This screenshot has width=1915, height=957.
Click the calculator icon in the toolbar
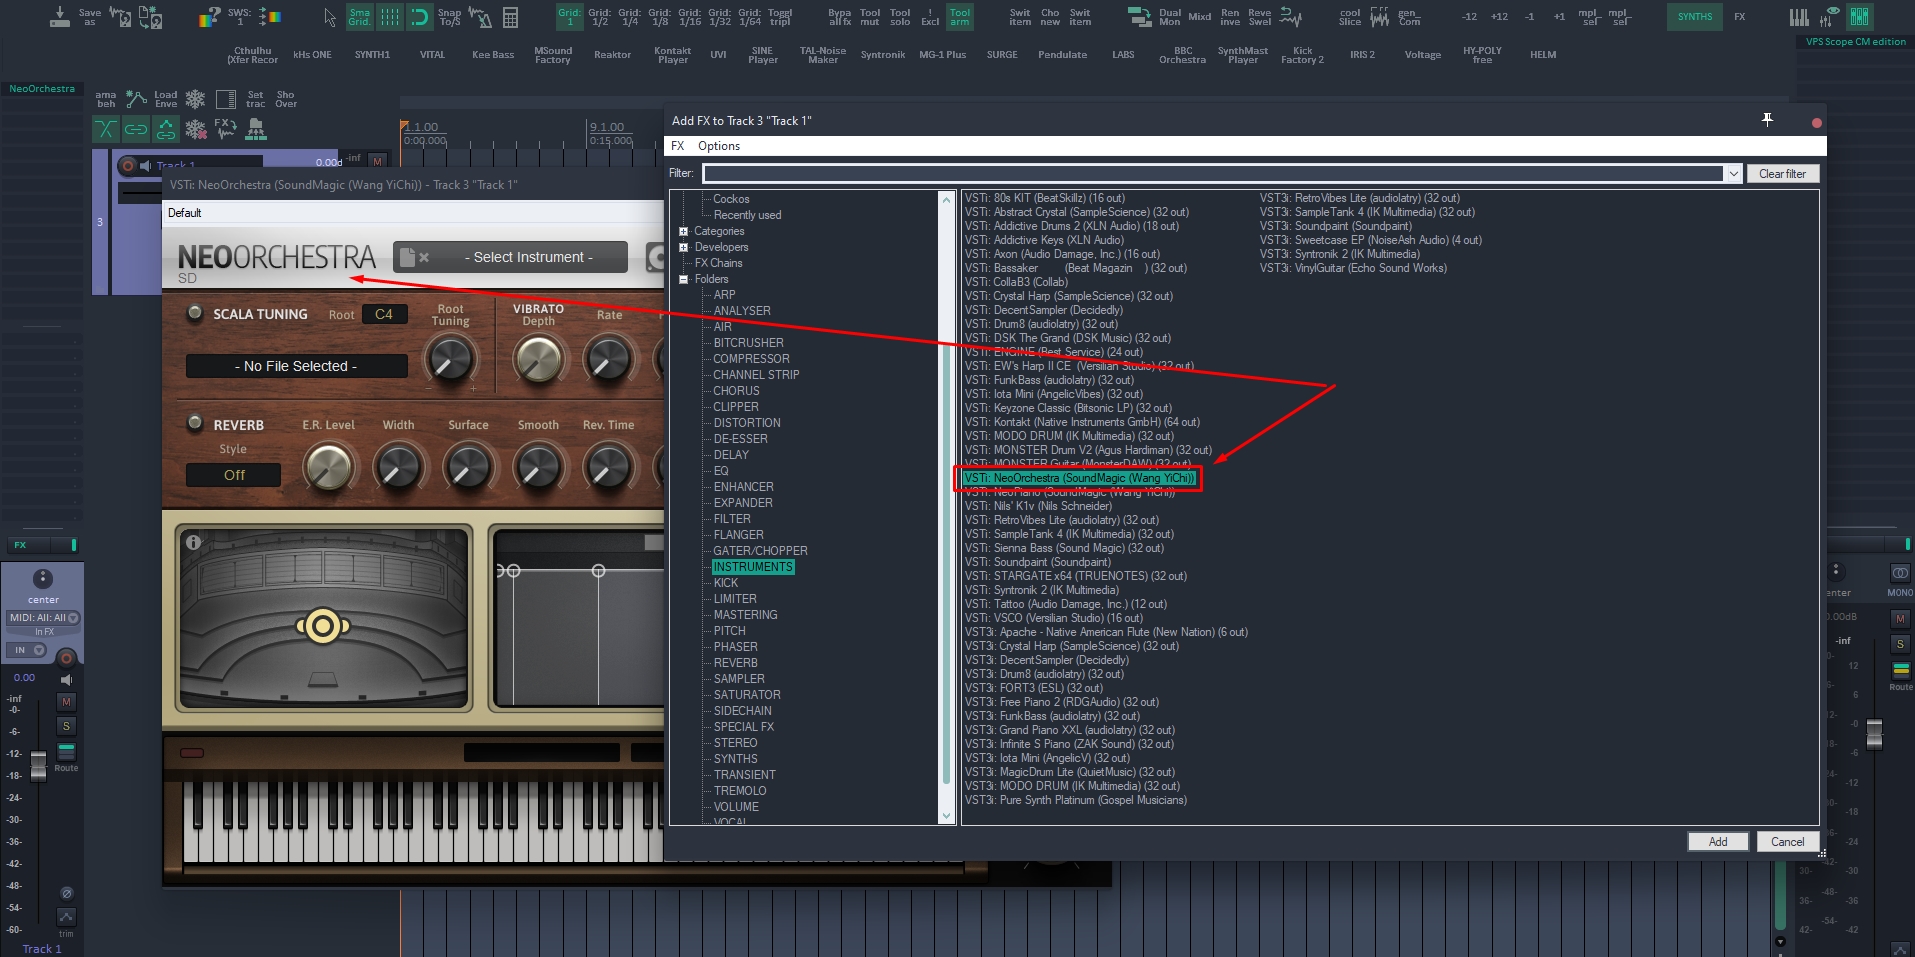(x=510, y=17)
